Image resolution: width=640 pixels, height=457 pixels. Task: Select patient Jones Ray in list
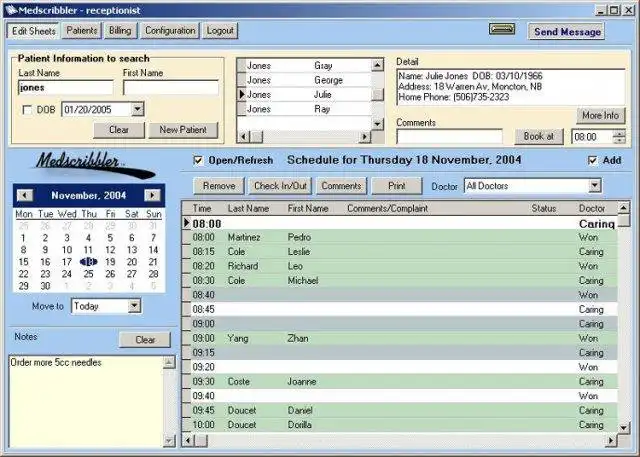pos(304,109)
